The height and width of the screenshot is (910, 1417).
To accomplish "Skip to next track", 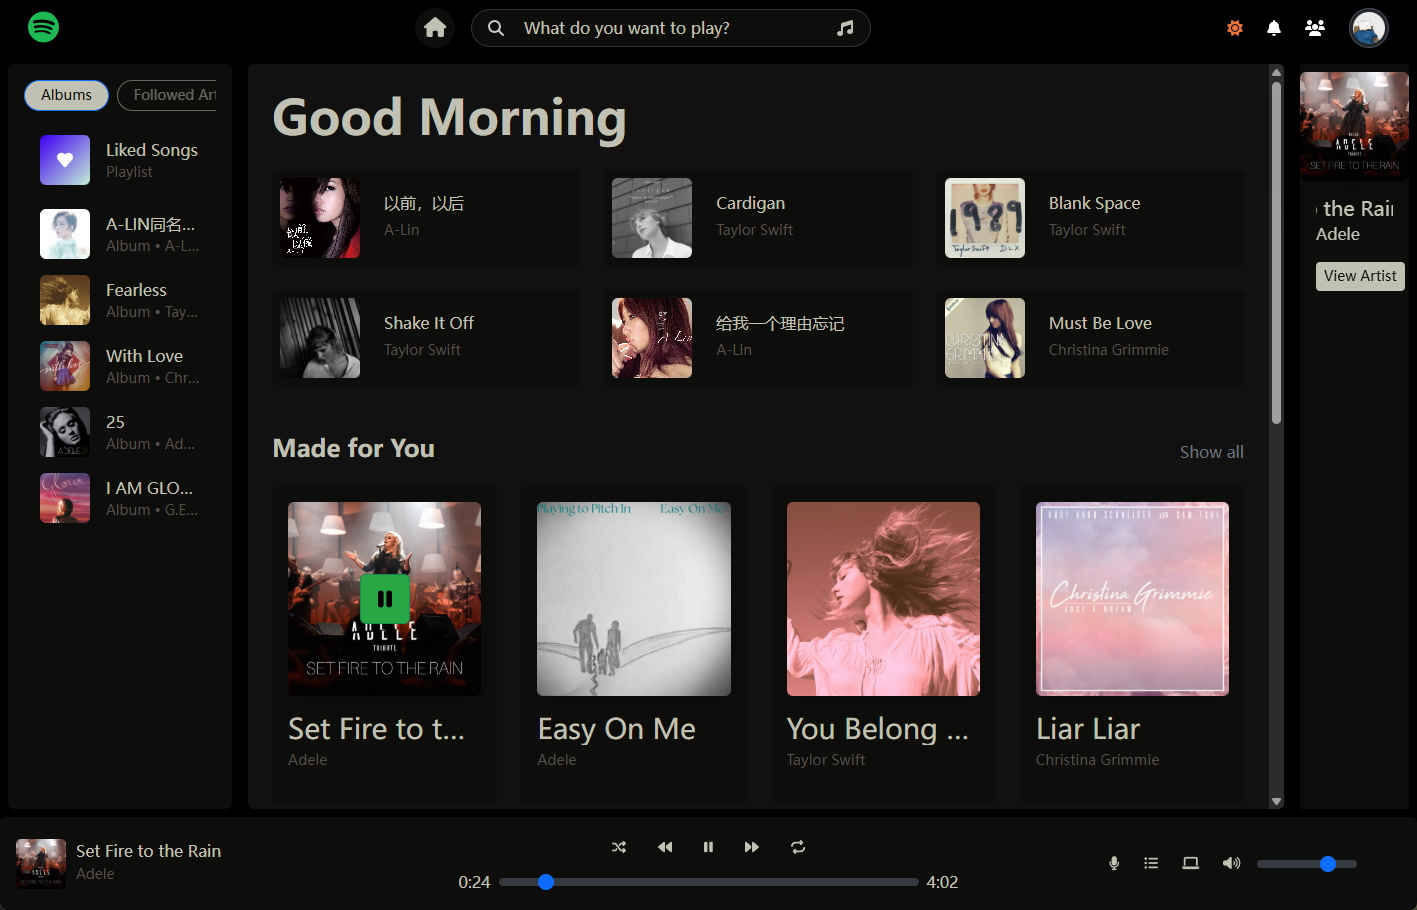I will tap(752, 847).
